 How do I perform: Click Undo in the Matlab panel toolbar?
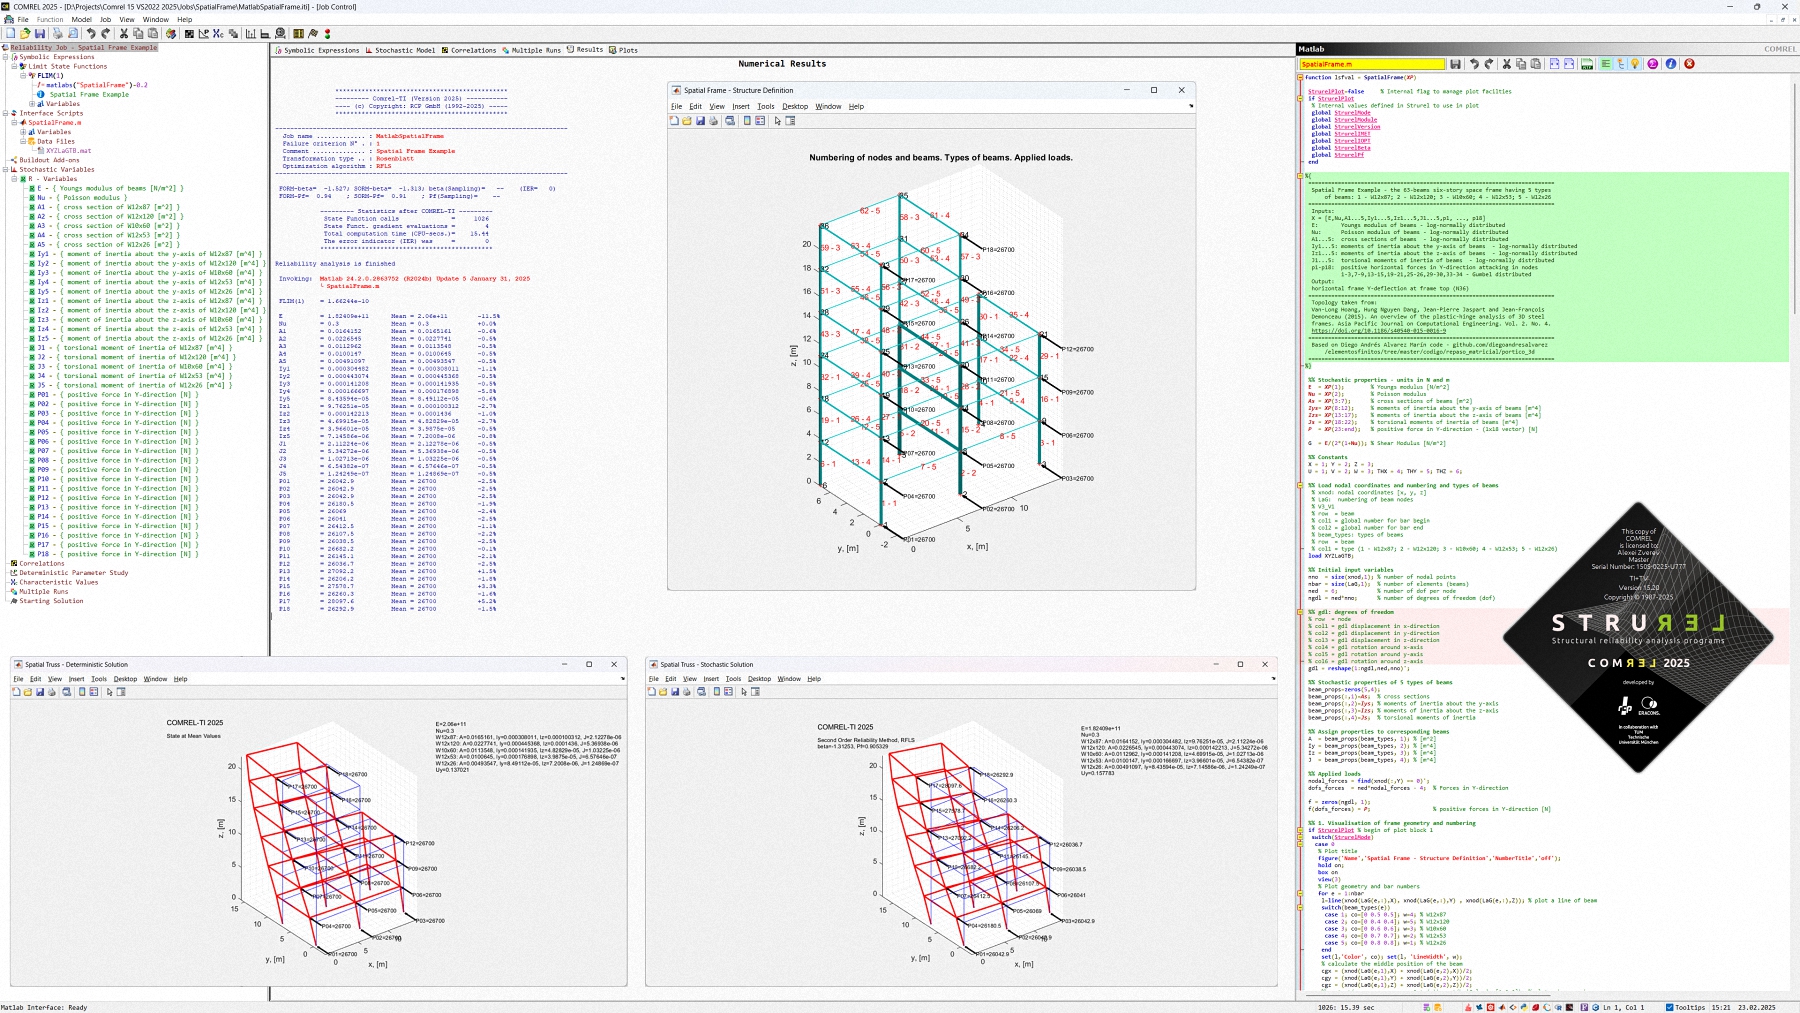pyautogui.click(x=1475, y=64)
